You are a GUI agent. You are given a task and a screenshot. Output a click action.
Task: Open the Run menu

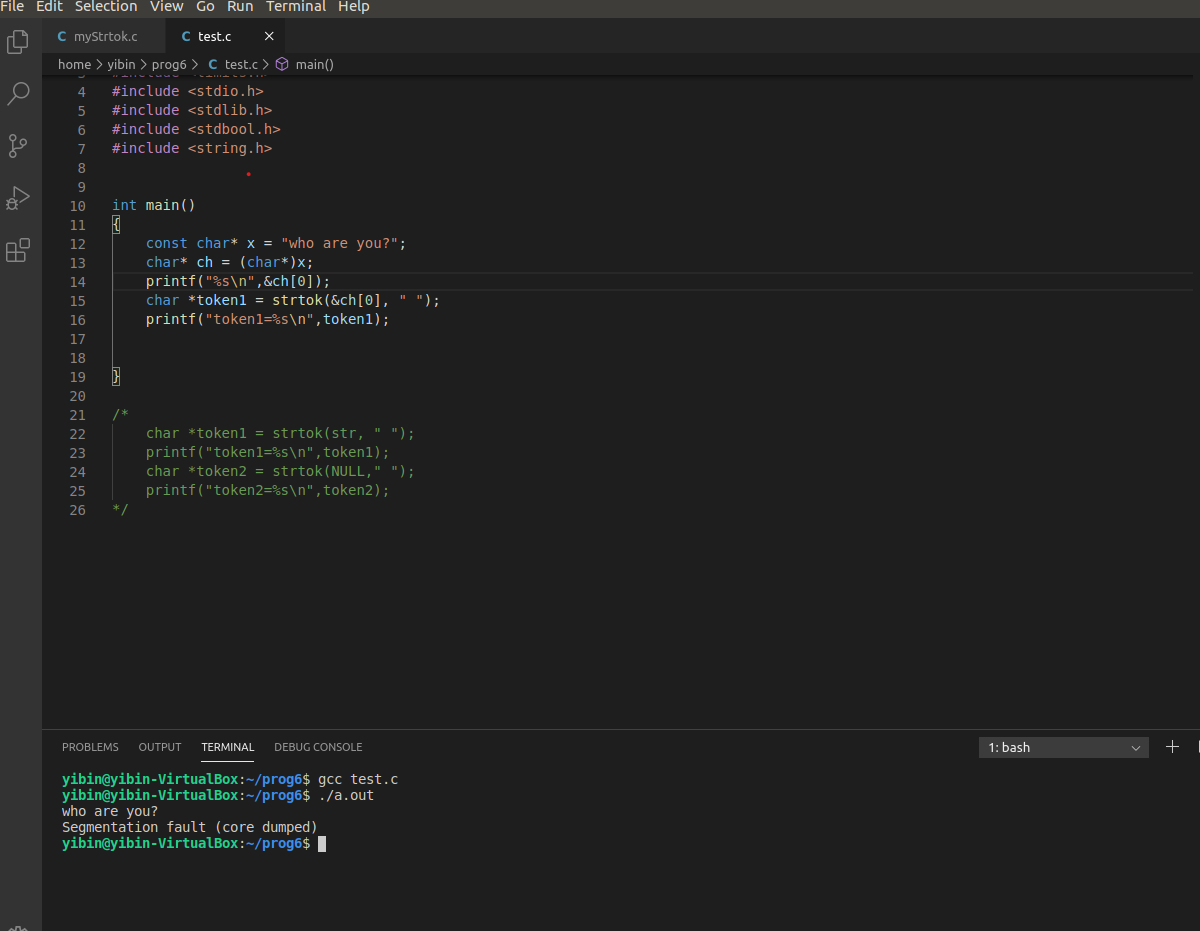240,7
